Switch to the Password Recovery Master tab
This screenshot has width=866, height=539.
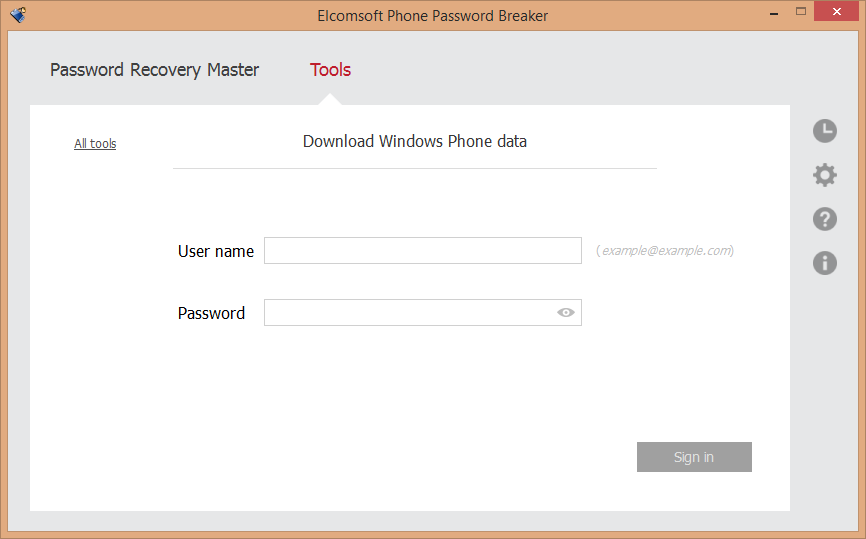pos(154,70)
